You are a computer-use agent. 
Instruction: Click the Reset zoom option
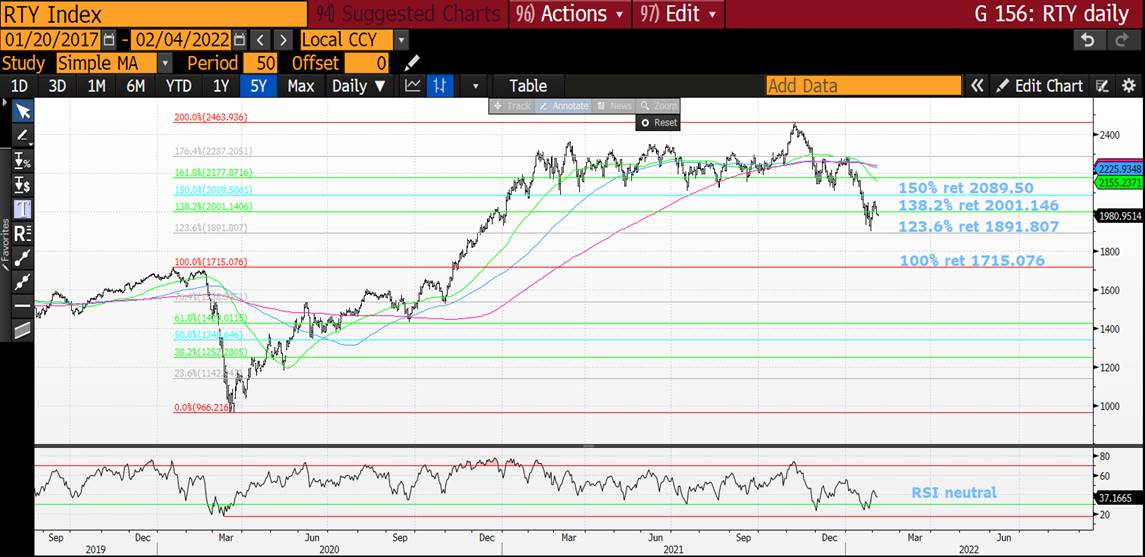click(659, 123)
